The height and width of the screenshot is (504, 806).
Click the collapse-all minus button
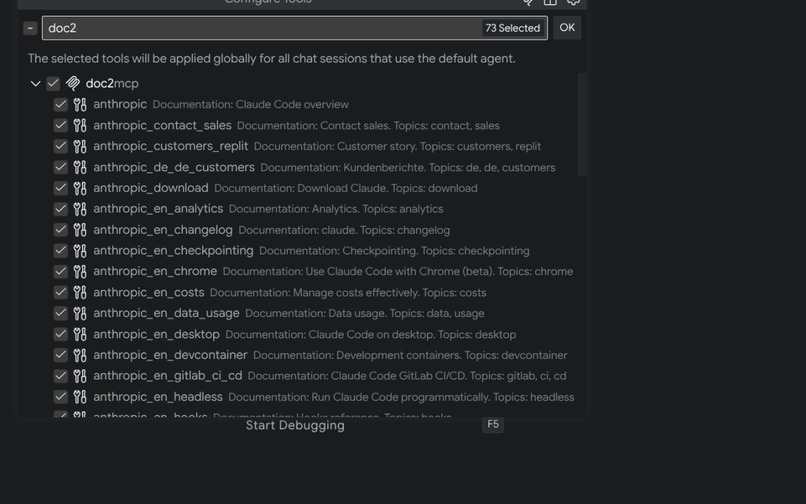(x=30, y=28)
